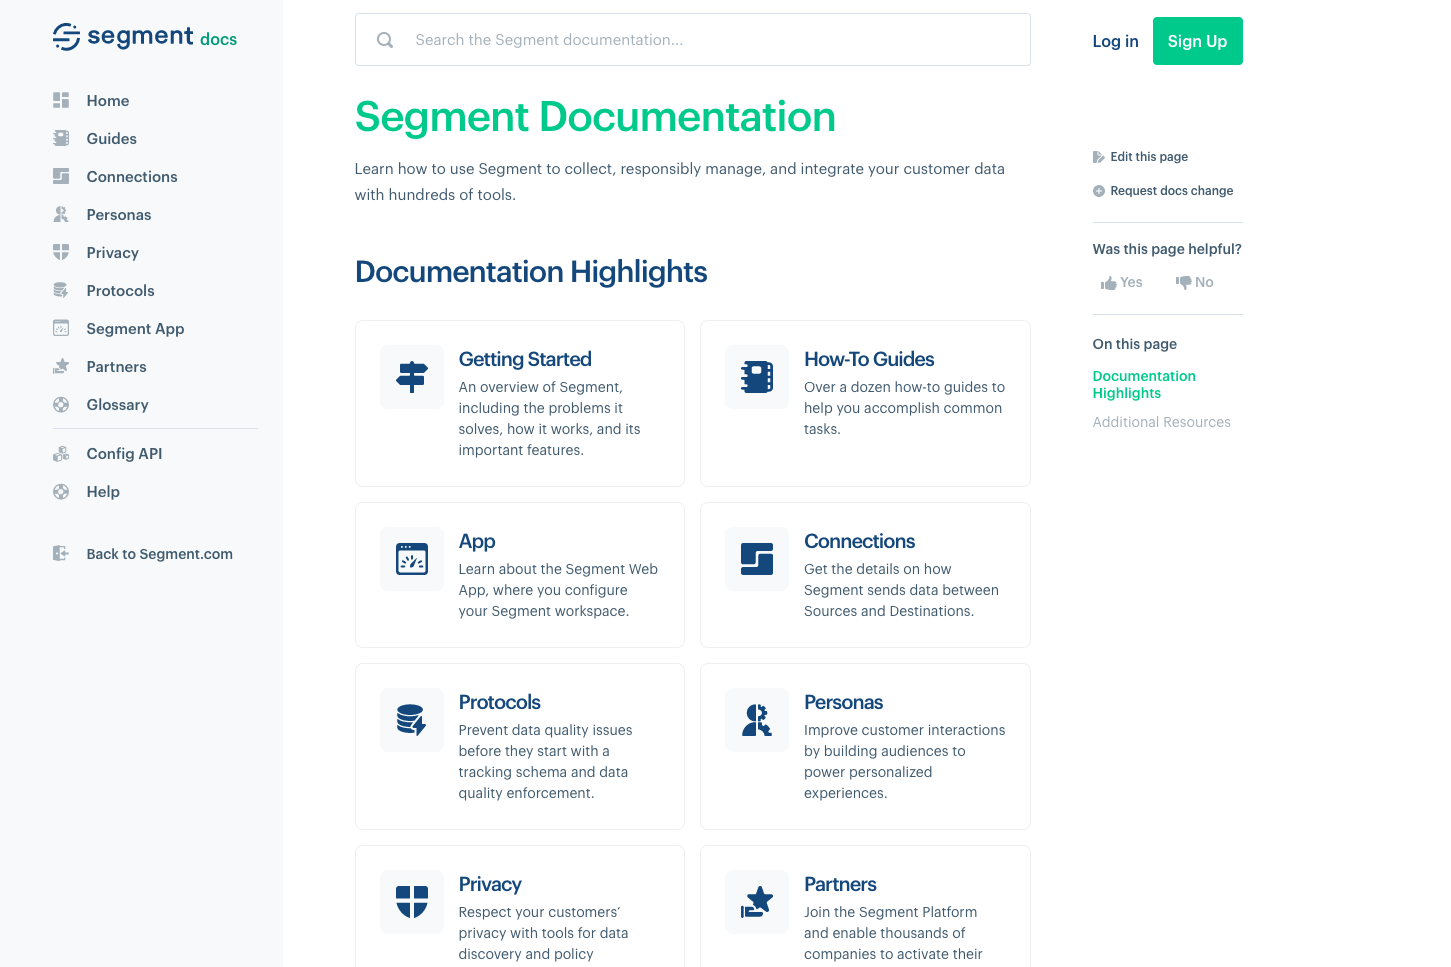Go to Connections in the sidebar

[x=132, y=176]
